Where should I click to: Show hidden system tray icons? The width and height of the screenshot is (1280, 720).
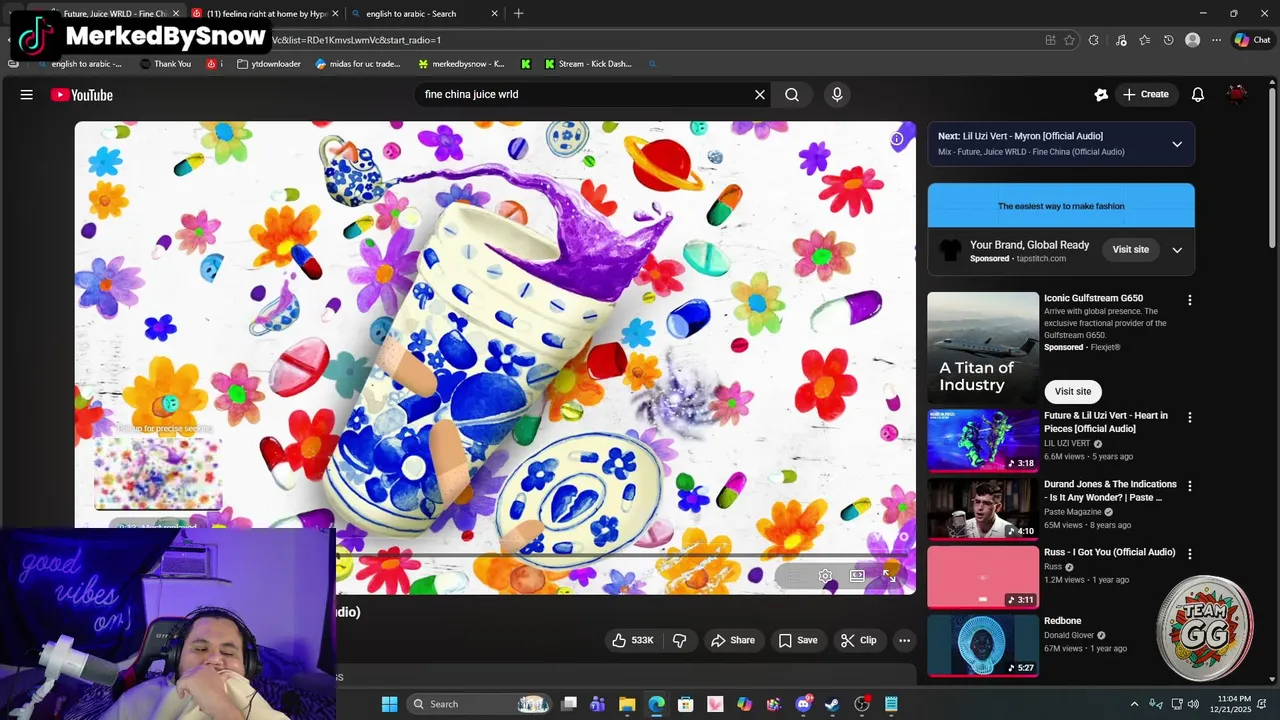click(x=1134, y=704)
